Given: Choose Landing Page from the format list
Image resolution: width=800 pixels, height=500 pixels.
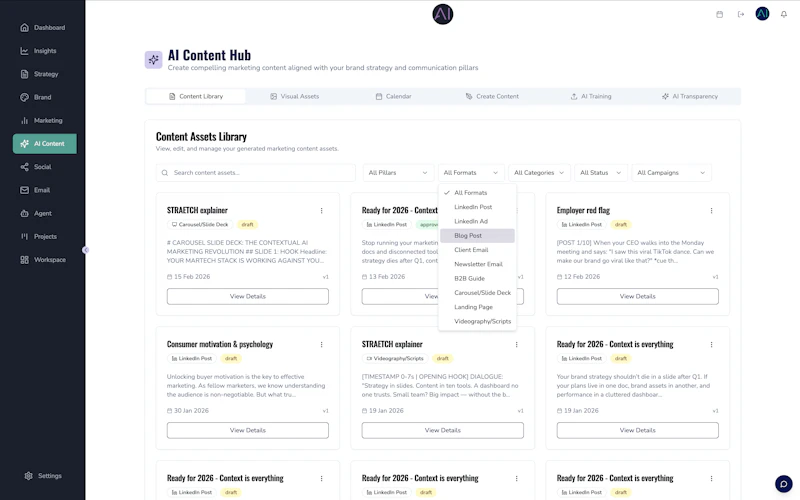Looking at the screenshot, I should (477, 307).
